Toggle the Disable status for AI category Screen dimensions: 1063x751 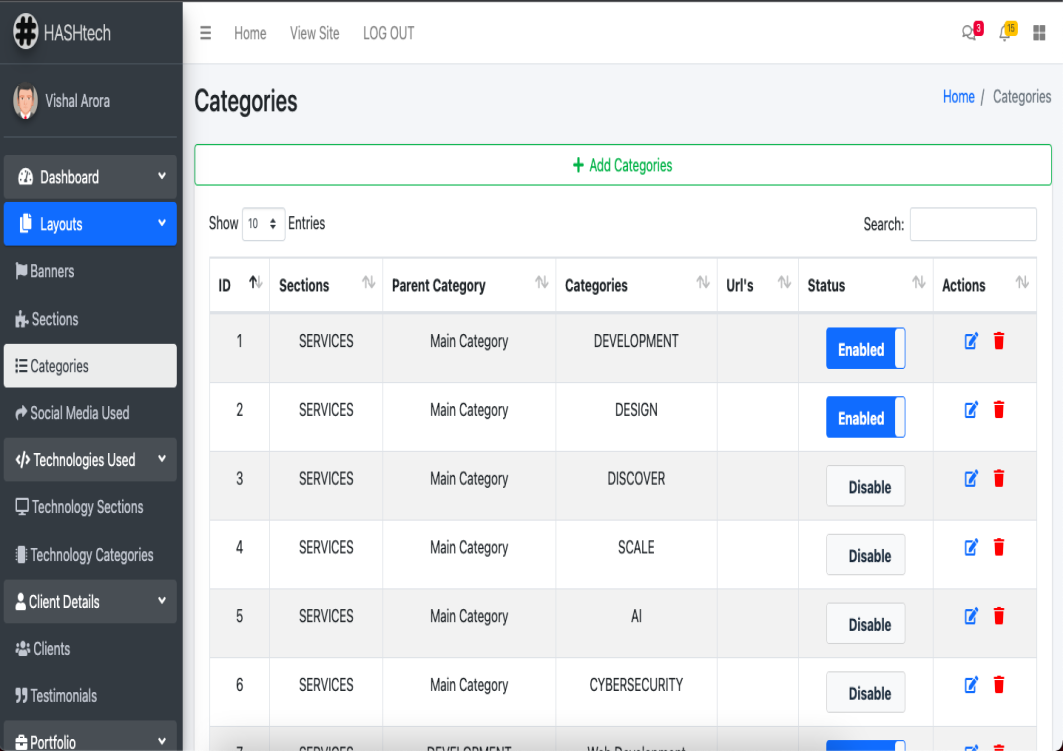coord(865,624)
